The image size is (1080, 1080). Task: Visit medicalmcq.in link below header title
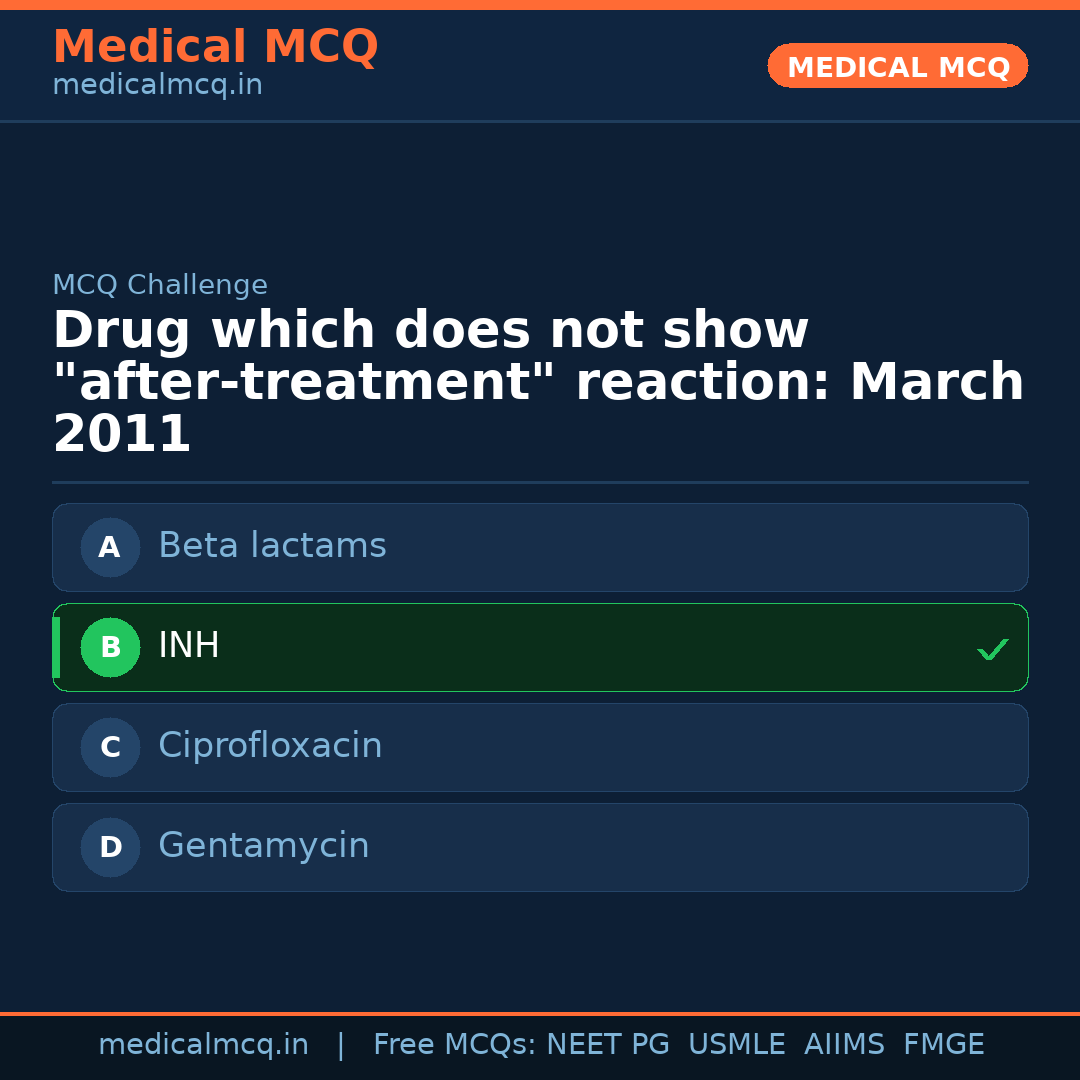[157, 86]
